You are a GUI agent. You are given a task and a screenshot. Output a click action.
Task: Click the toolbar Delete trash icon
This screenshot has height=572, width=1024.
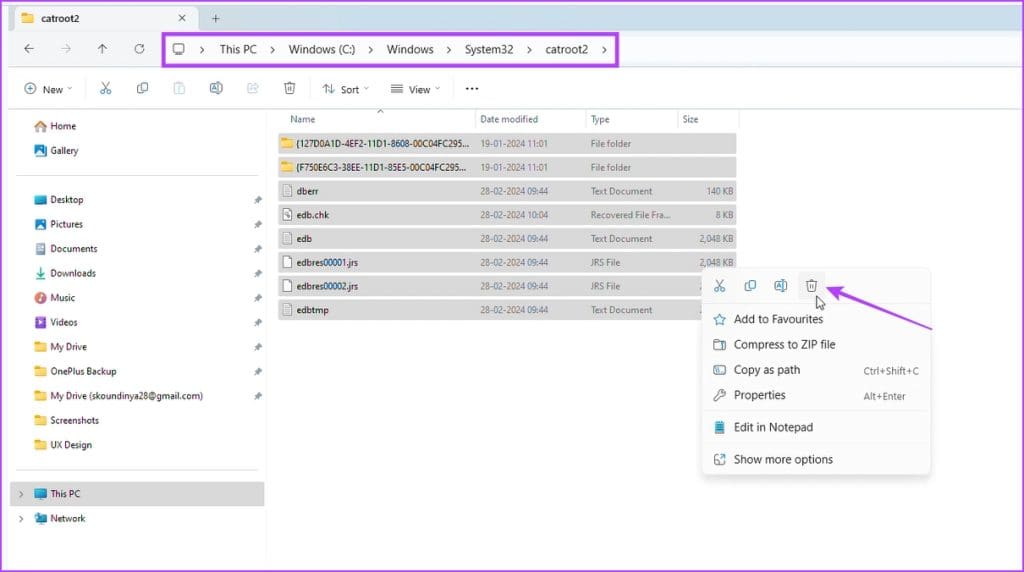pos(289,89)
